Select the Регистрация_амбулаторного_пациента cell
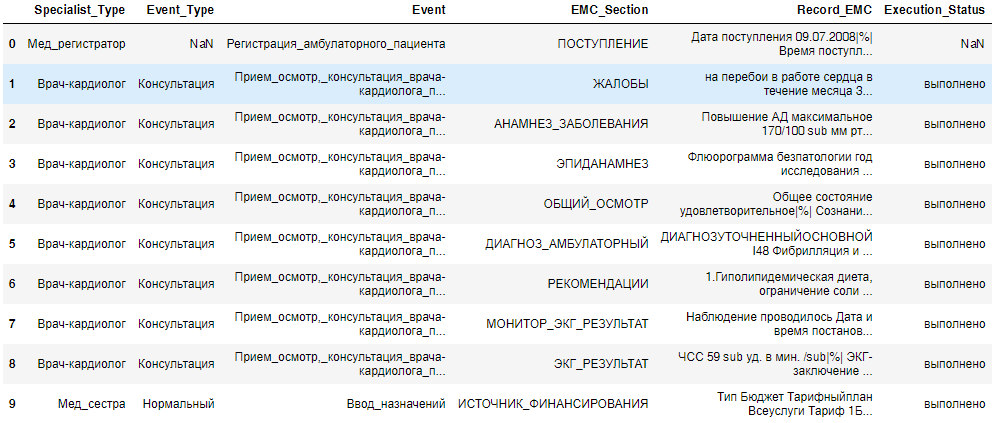This screenshot has width=994, height=423. point(336,45)
